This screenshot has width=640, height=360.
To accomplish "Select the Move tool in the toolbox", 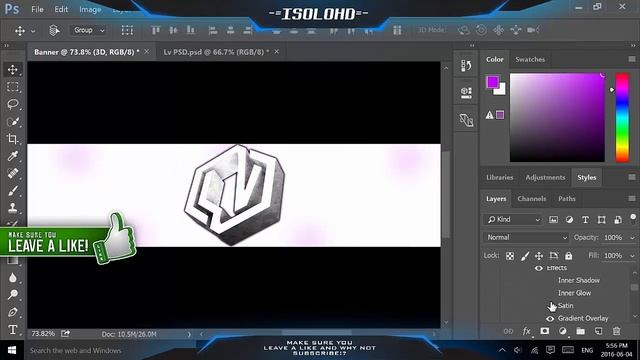I will 13,69.
